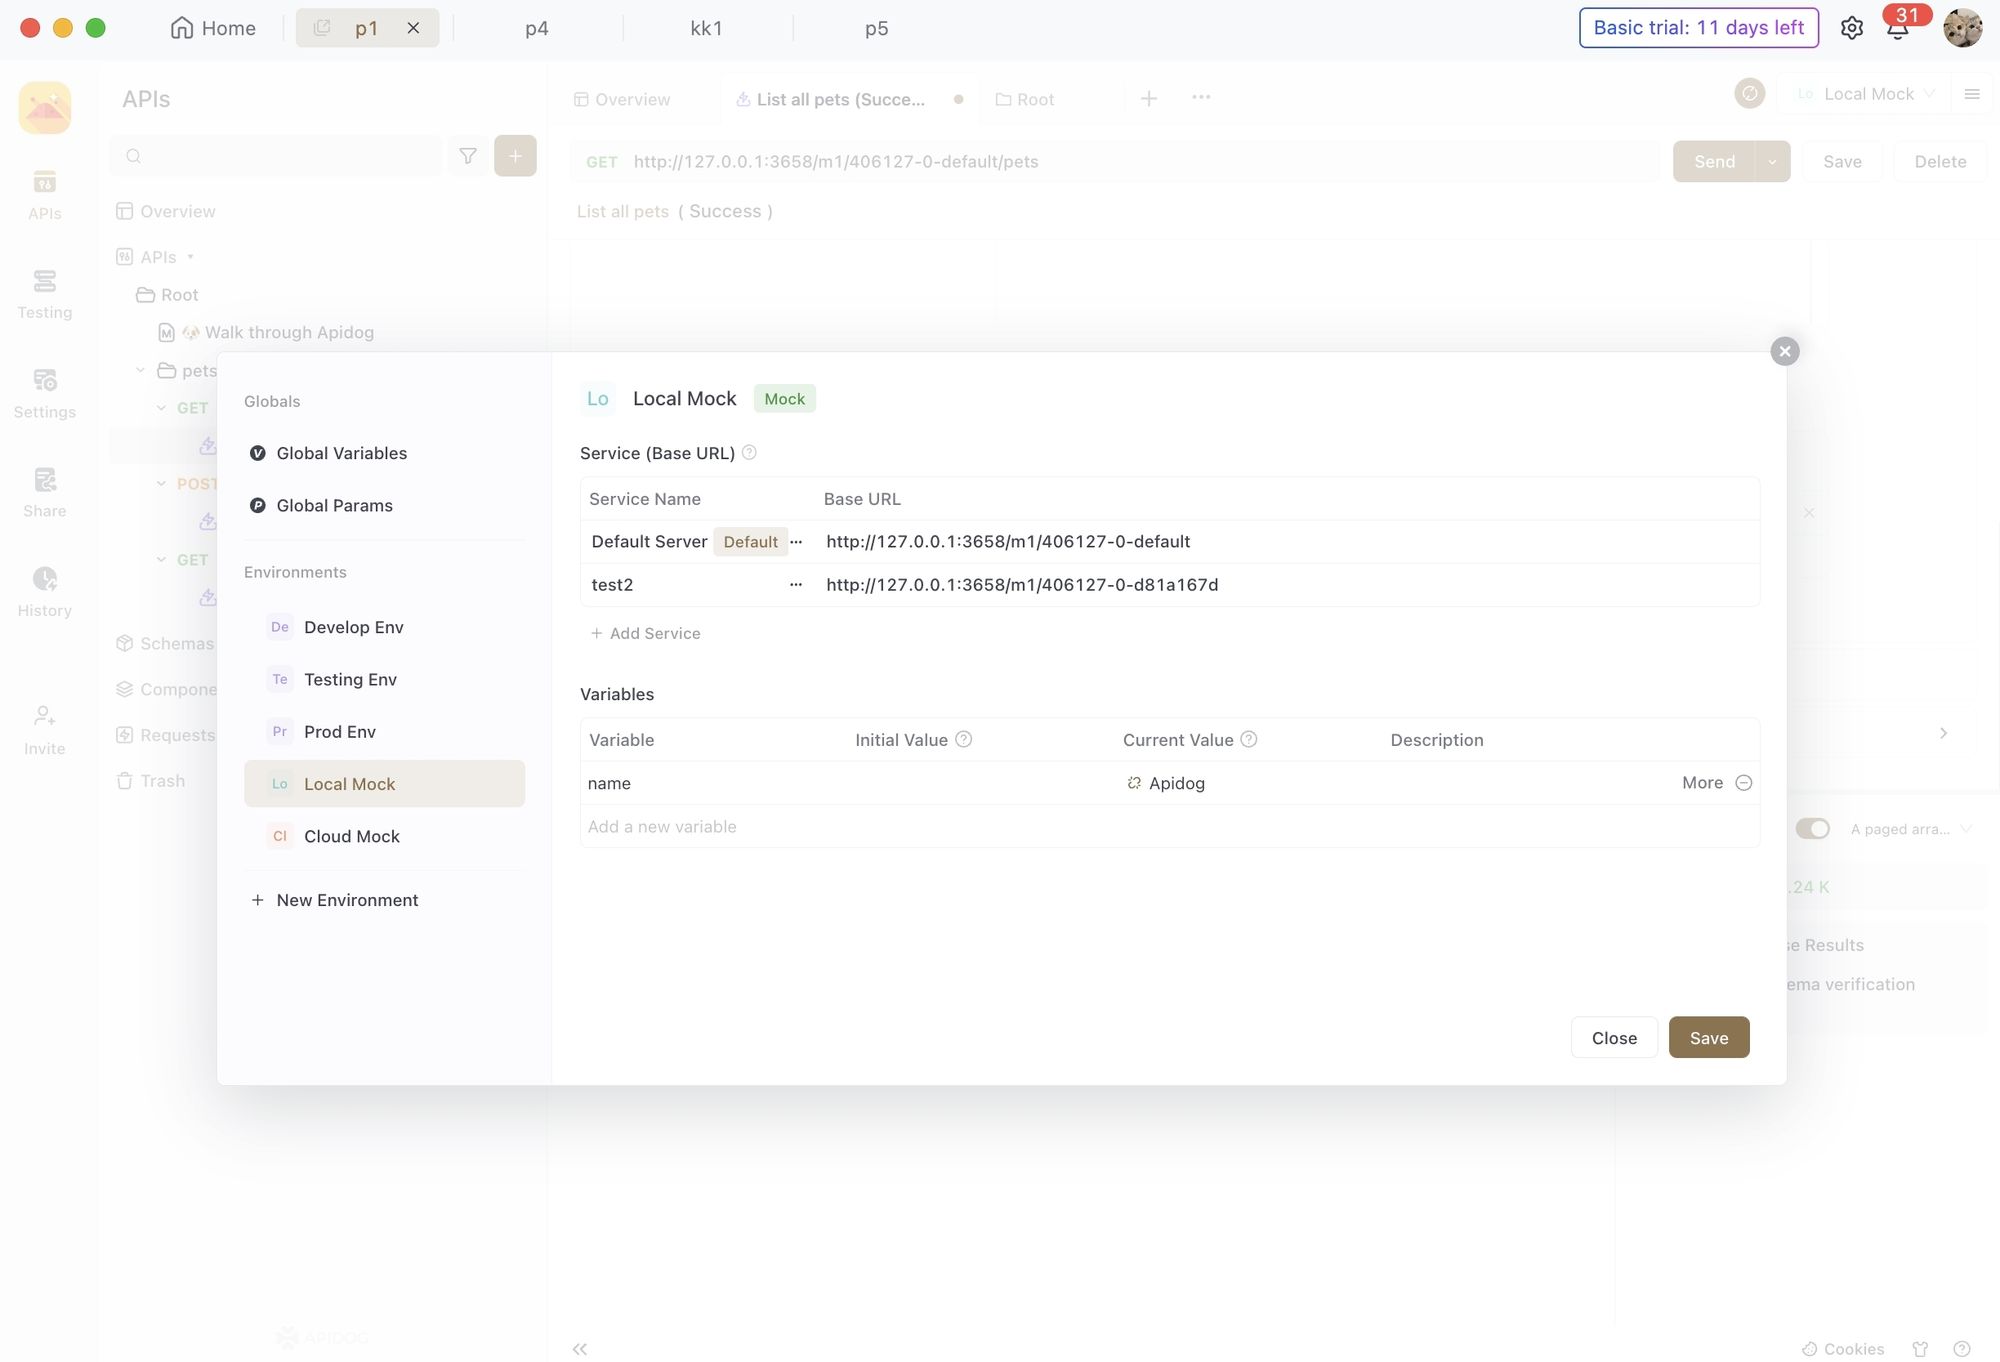Open the tab bar more options ellipsis
The image size is (2000, 1362).
[1201, 97]
